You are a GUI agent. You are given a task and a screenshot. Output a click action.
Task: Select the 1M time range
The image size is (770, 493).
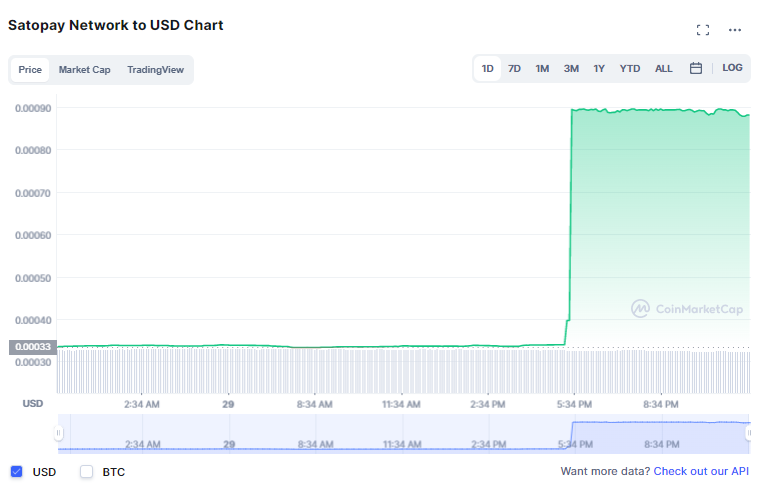tap(542, 69)
